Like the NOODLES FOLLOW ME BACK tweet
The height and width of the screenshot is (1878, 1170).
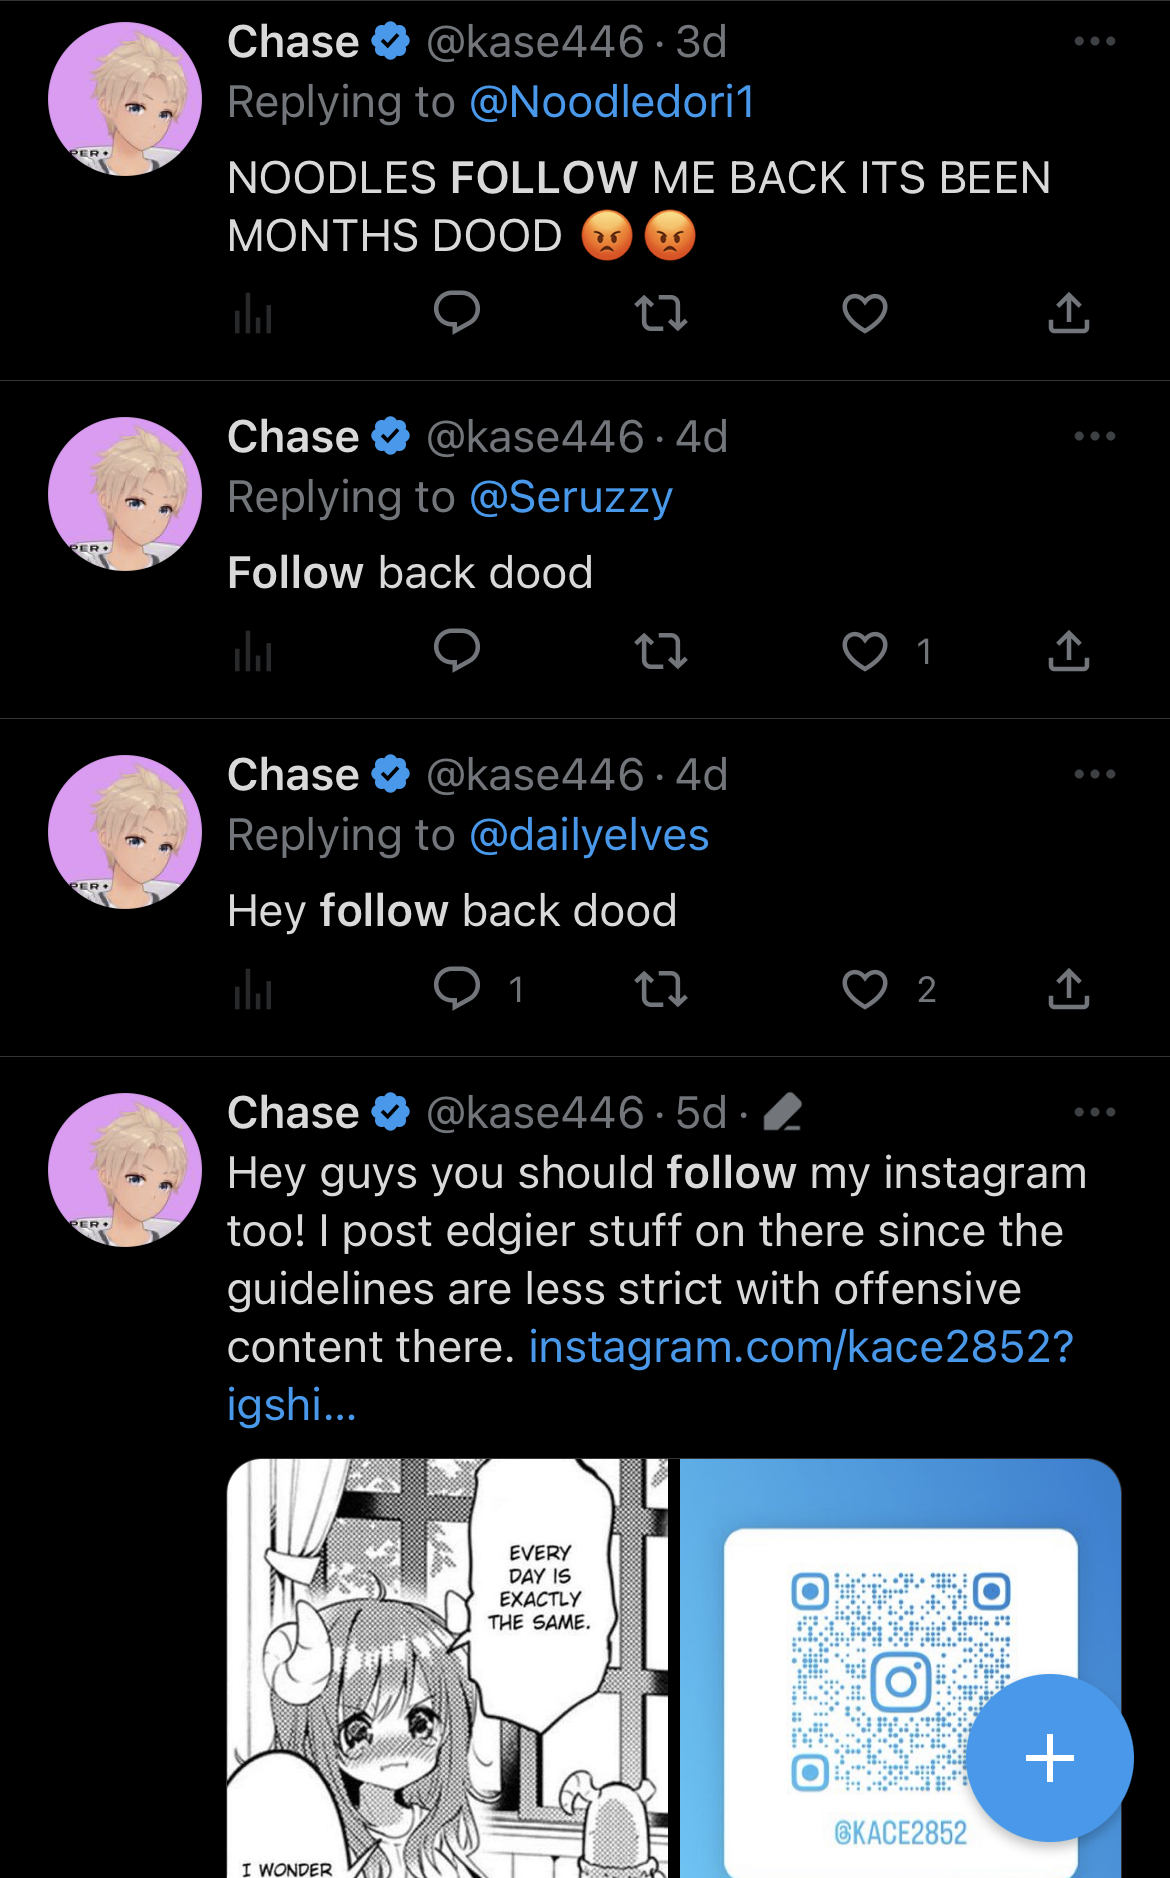[x=865, y=313]
